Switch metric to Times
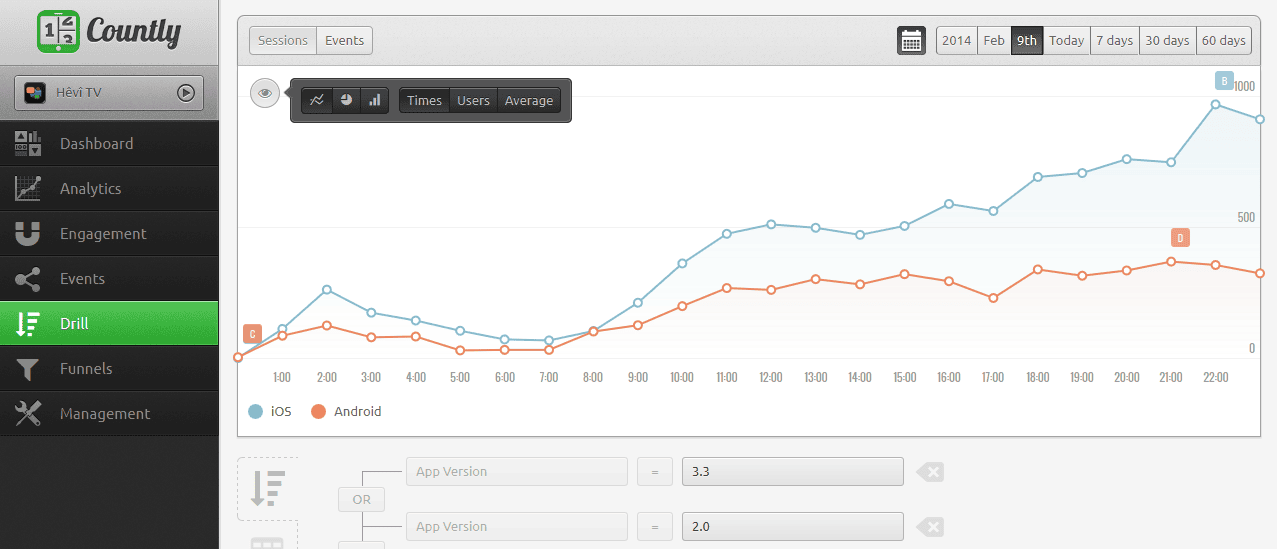This screenshot has height=549, width=1277. (x=425, y=101)
